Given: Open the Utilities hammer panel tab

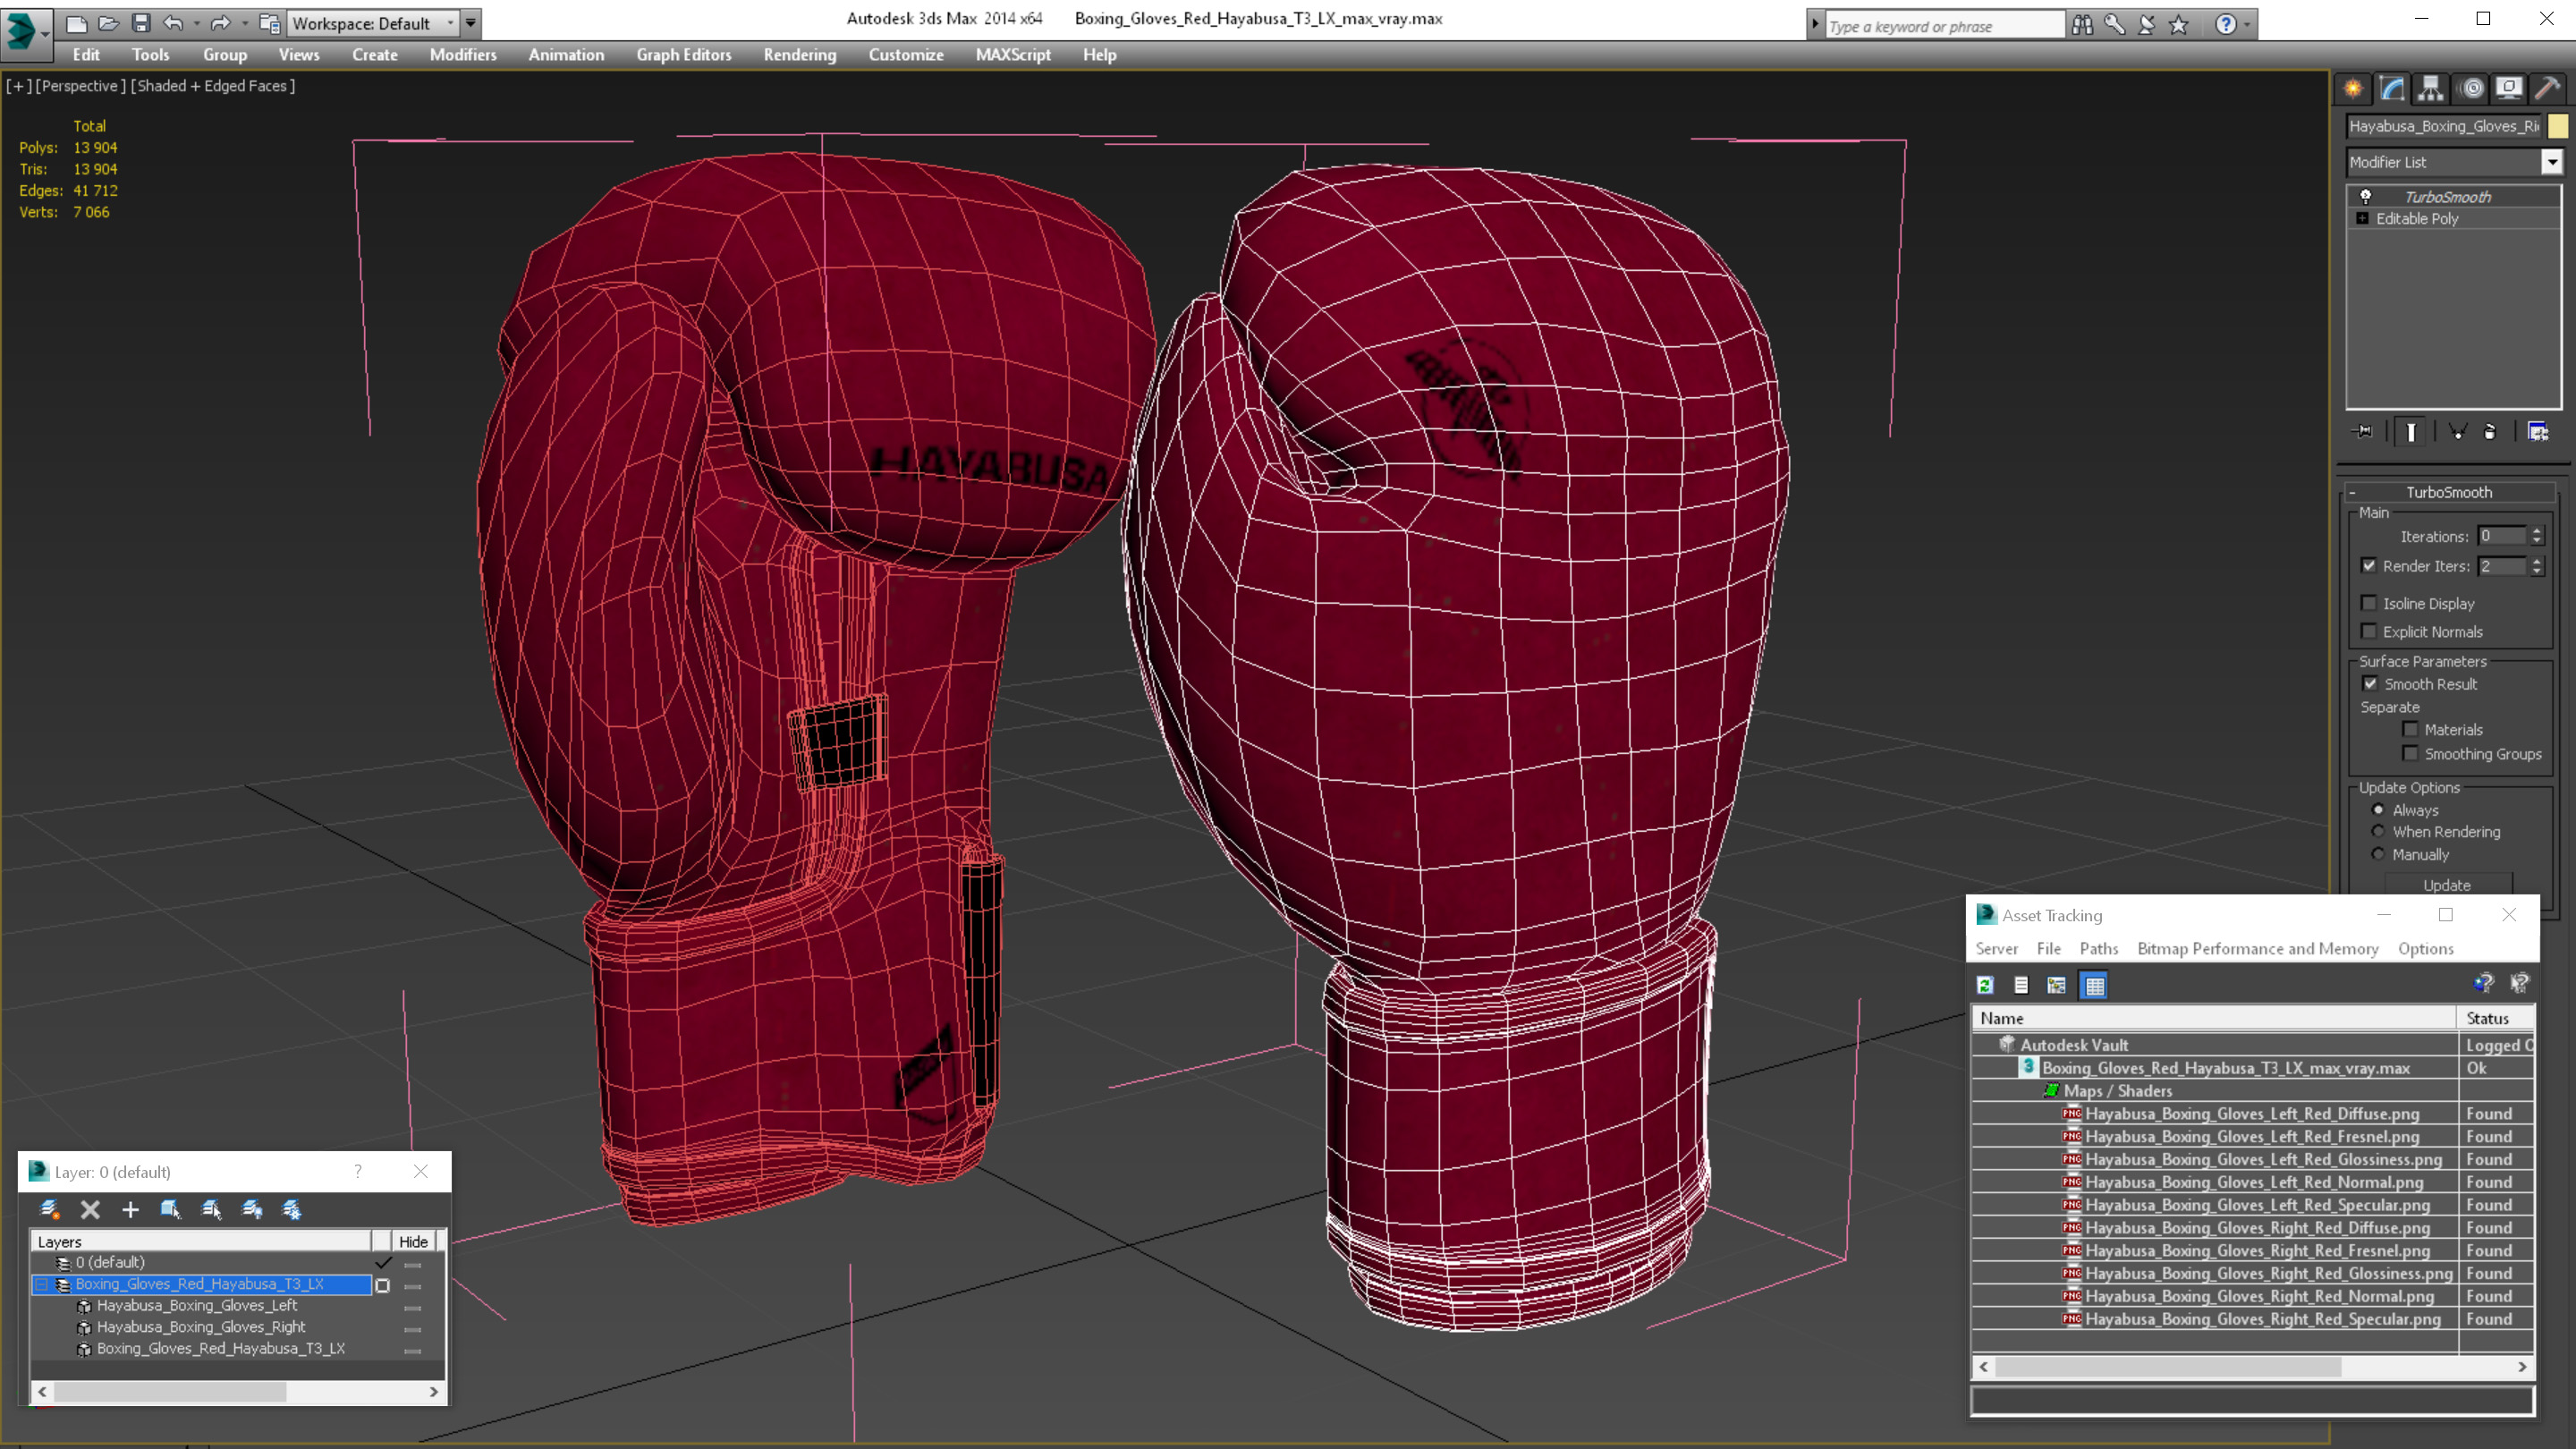Looking at the screenshot, I should 2548,89.
